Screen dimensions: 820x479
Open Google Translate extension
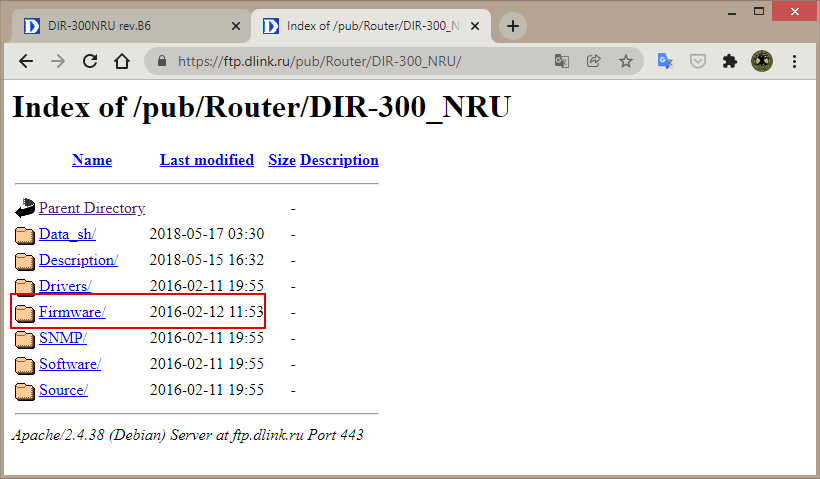(x=665, y=61)
